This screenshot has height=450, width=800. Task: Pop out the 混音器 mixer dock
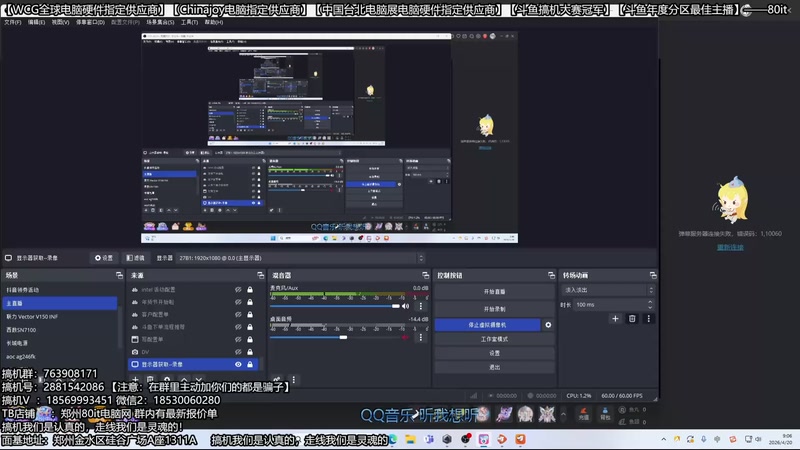click(x=426, y=276)
